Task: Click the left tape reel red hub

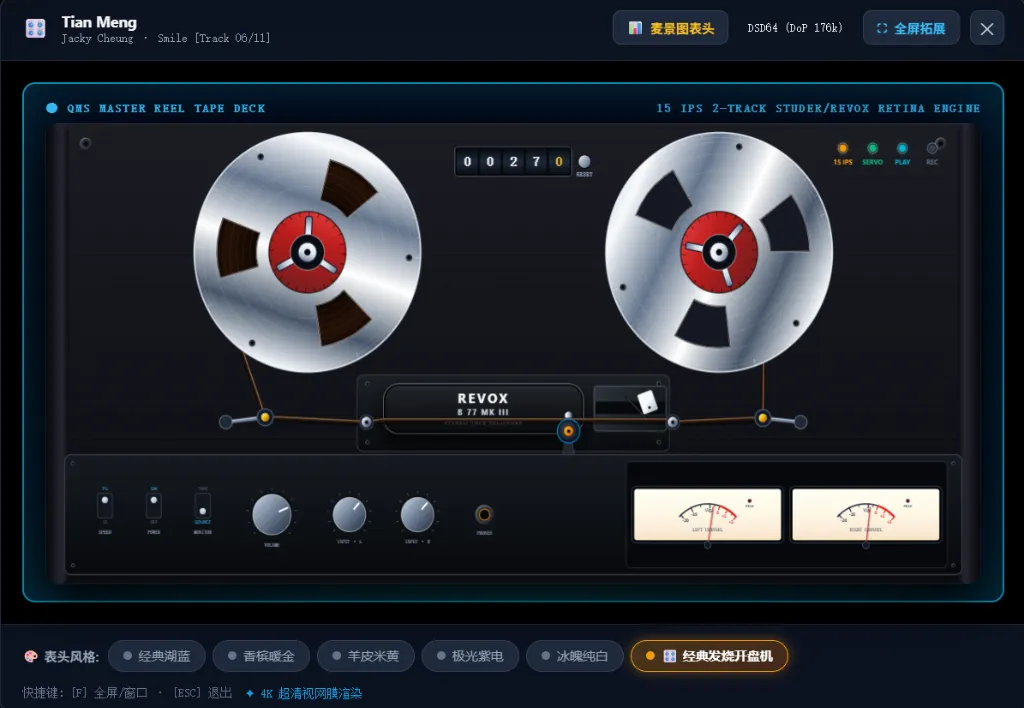Action: (308, 252)
